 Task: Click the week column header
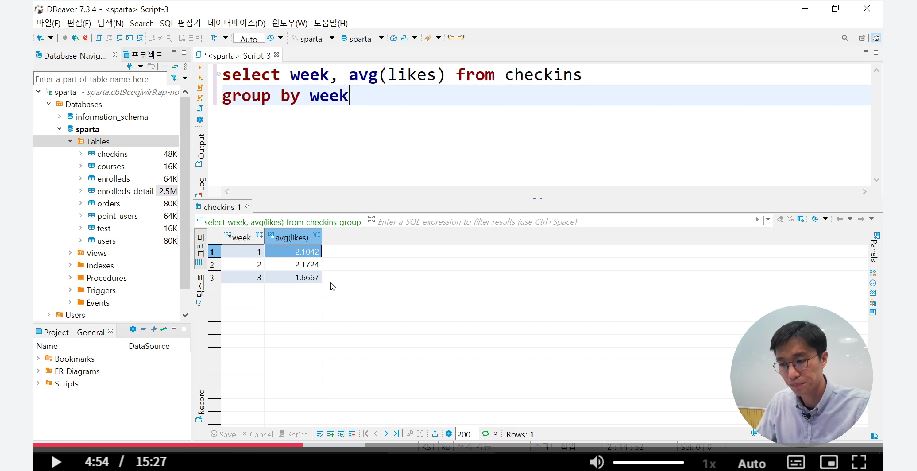click(x=240, y=237)
